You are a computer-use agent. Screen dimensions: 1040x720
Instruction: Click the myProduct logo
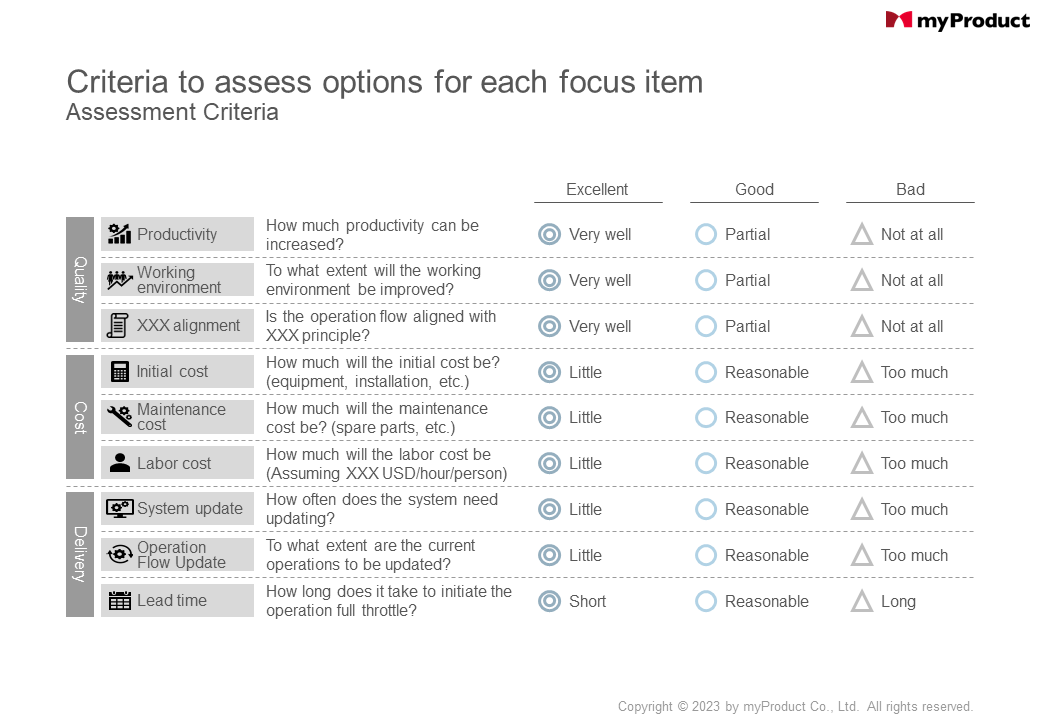click(x=957, y=21)
